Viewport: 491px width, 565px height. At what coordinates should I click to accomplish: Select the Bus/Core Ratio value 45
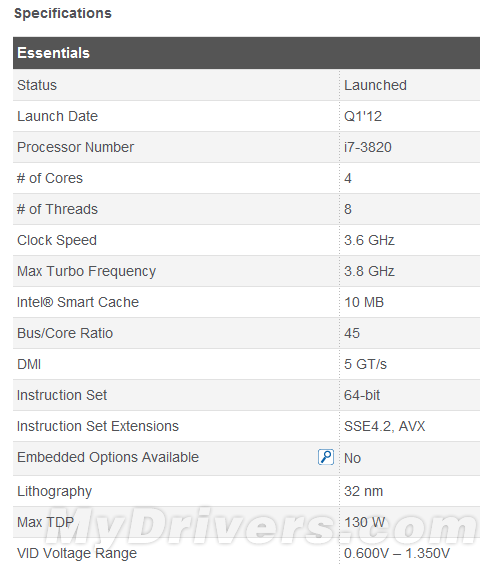click(x=352, y=333)
